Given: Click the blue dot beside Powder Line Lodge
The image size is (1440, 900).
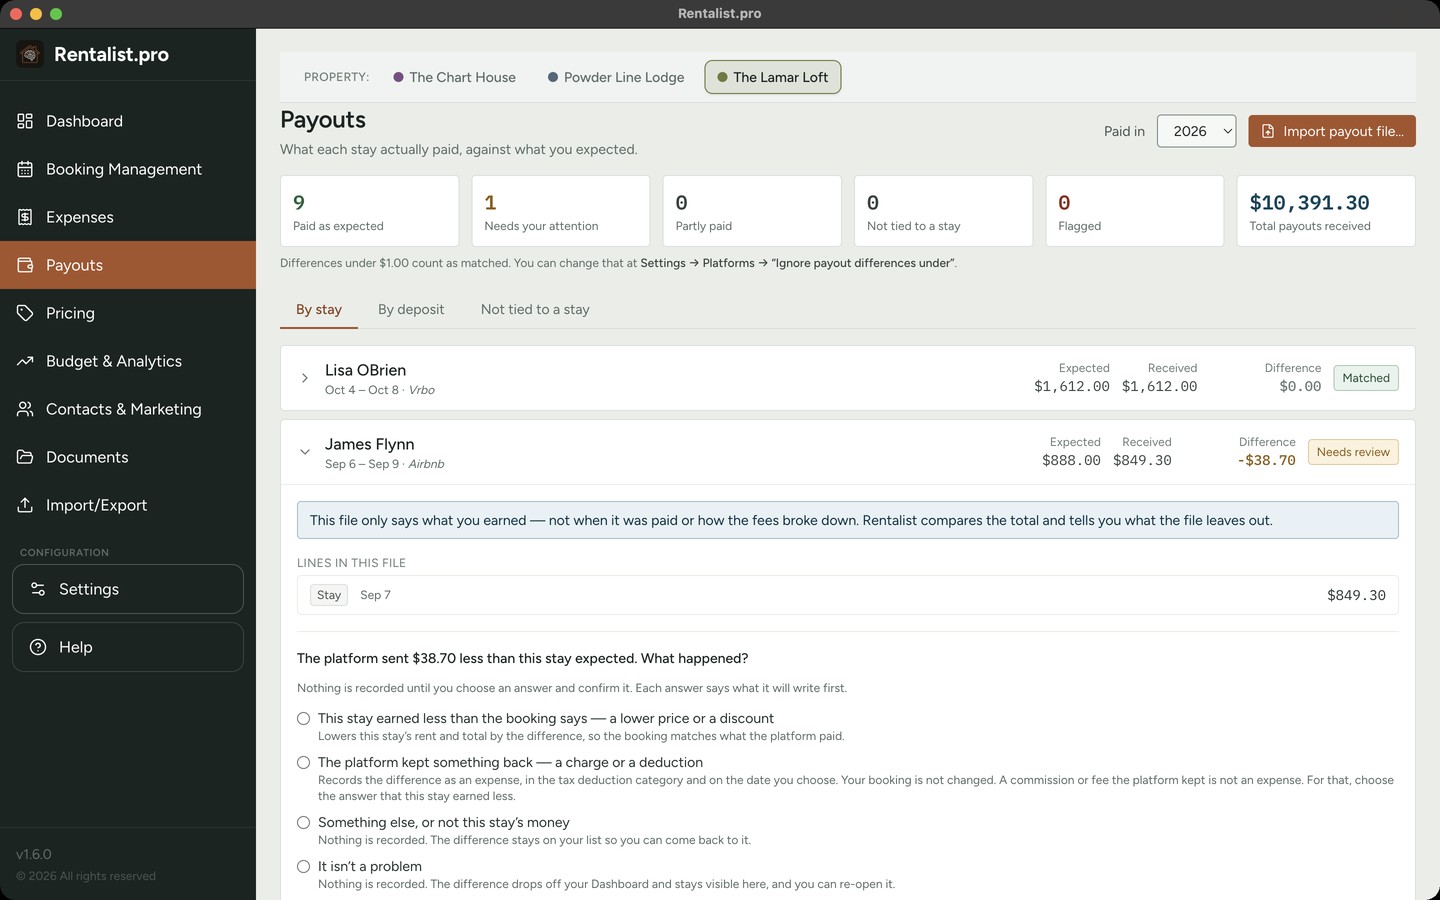Looking at the screenshot, I should [x=553, y=77].
